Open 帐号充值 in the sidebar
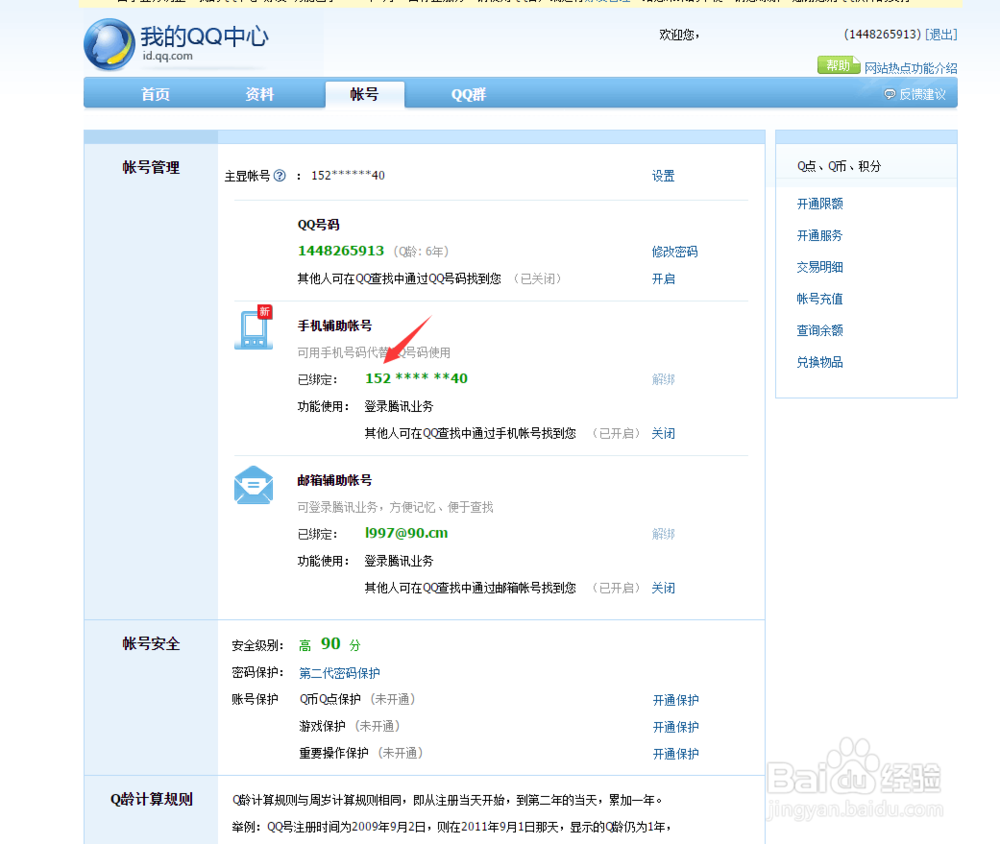 [820, 299]
